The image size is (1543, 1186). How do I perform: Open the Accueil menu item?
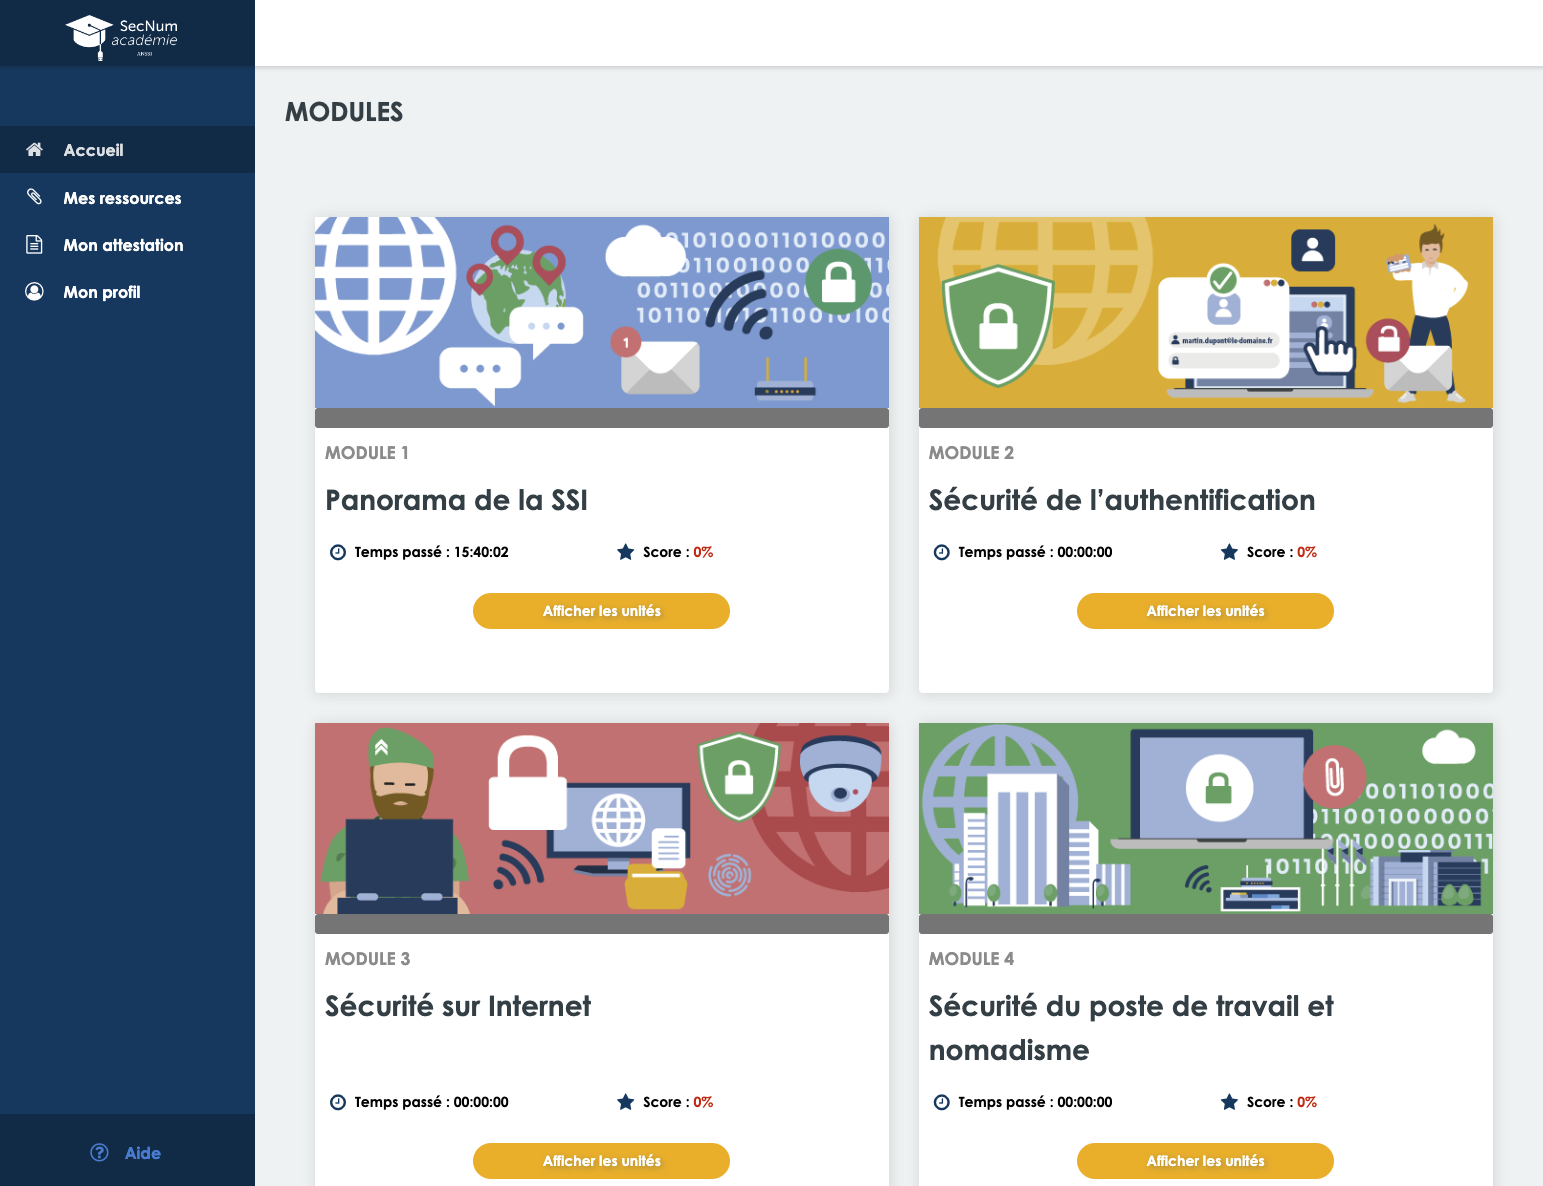[x=93, y=150]
